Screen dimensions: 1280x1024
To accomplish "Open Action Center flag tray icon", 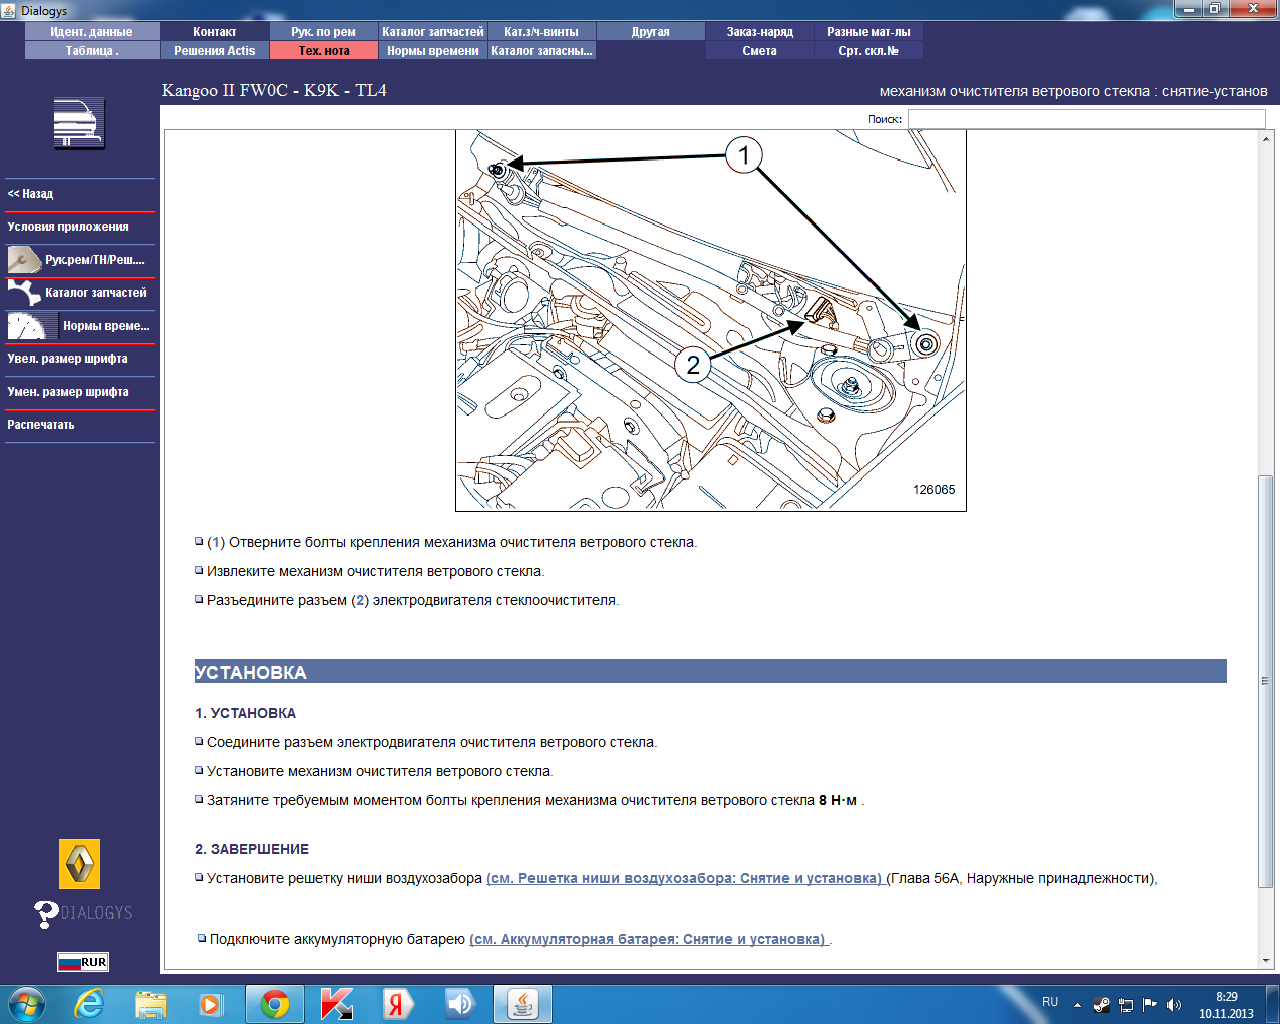I will pyautogui.click(x=1150, y=1005).
